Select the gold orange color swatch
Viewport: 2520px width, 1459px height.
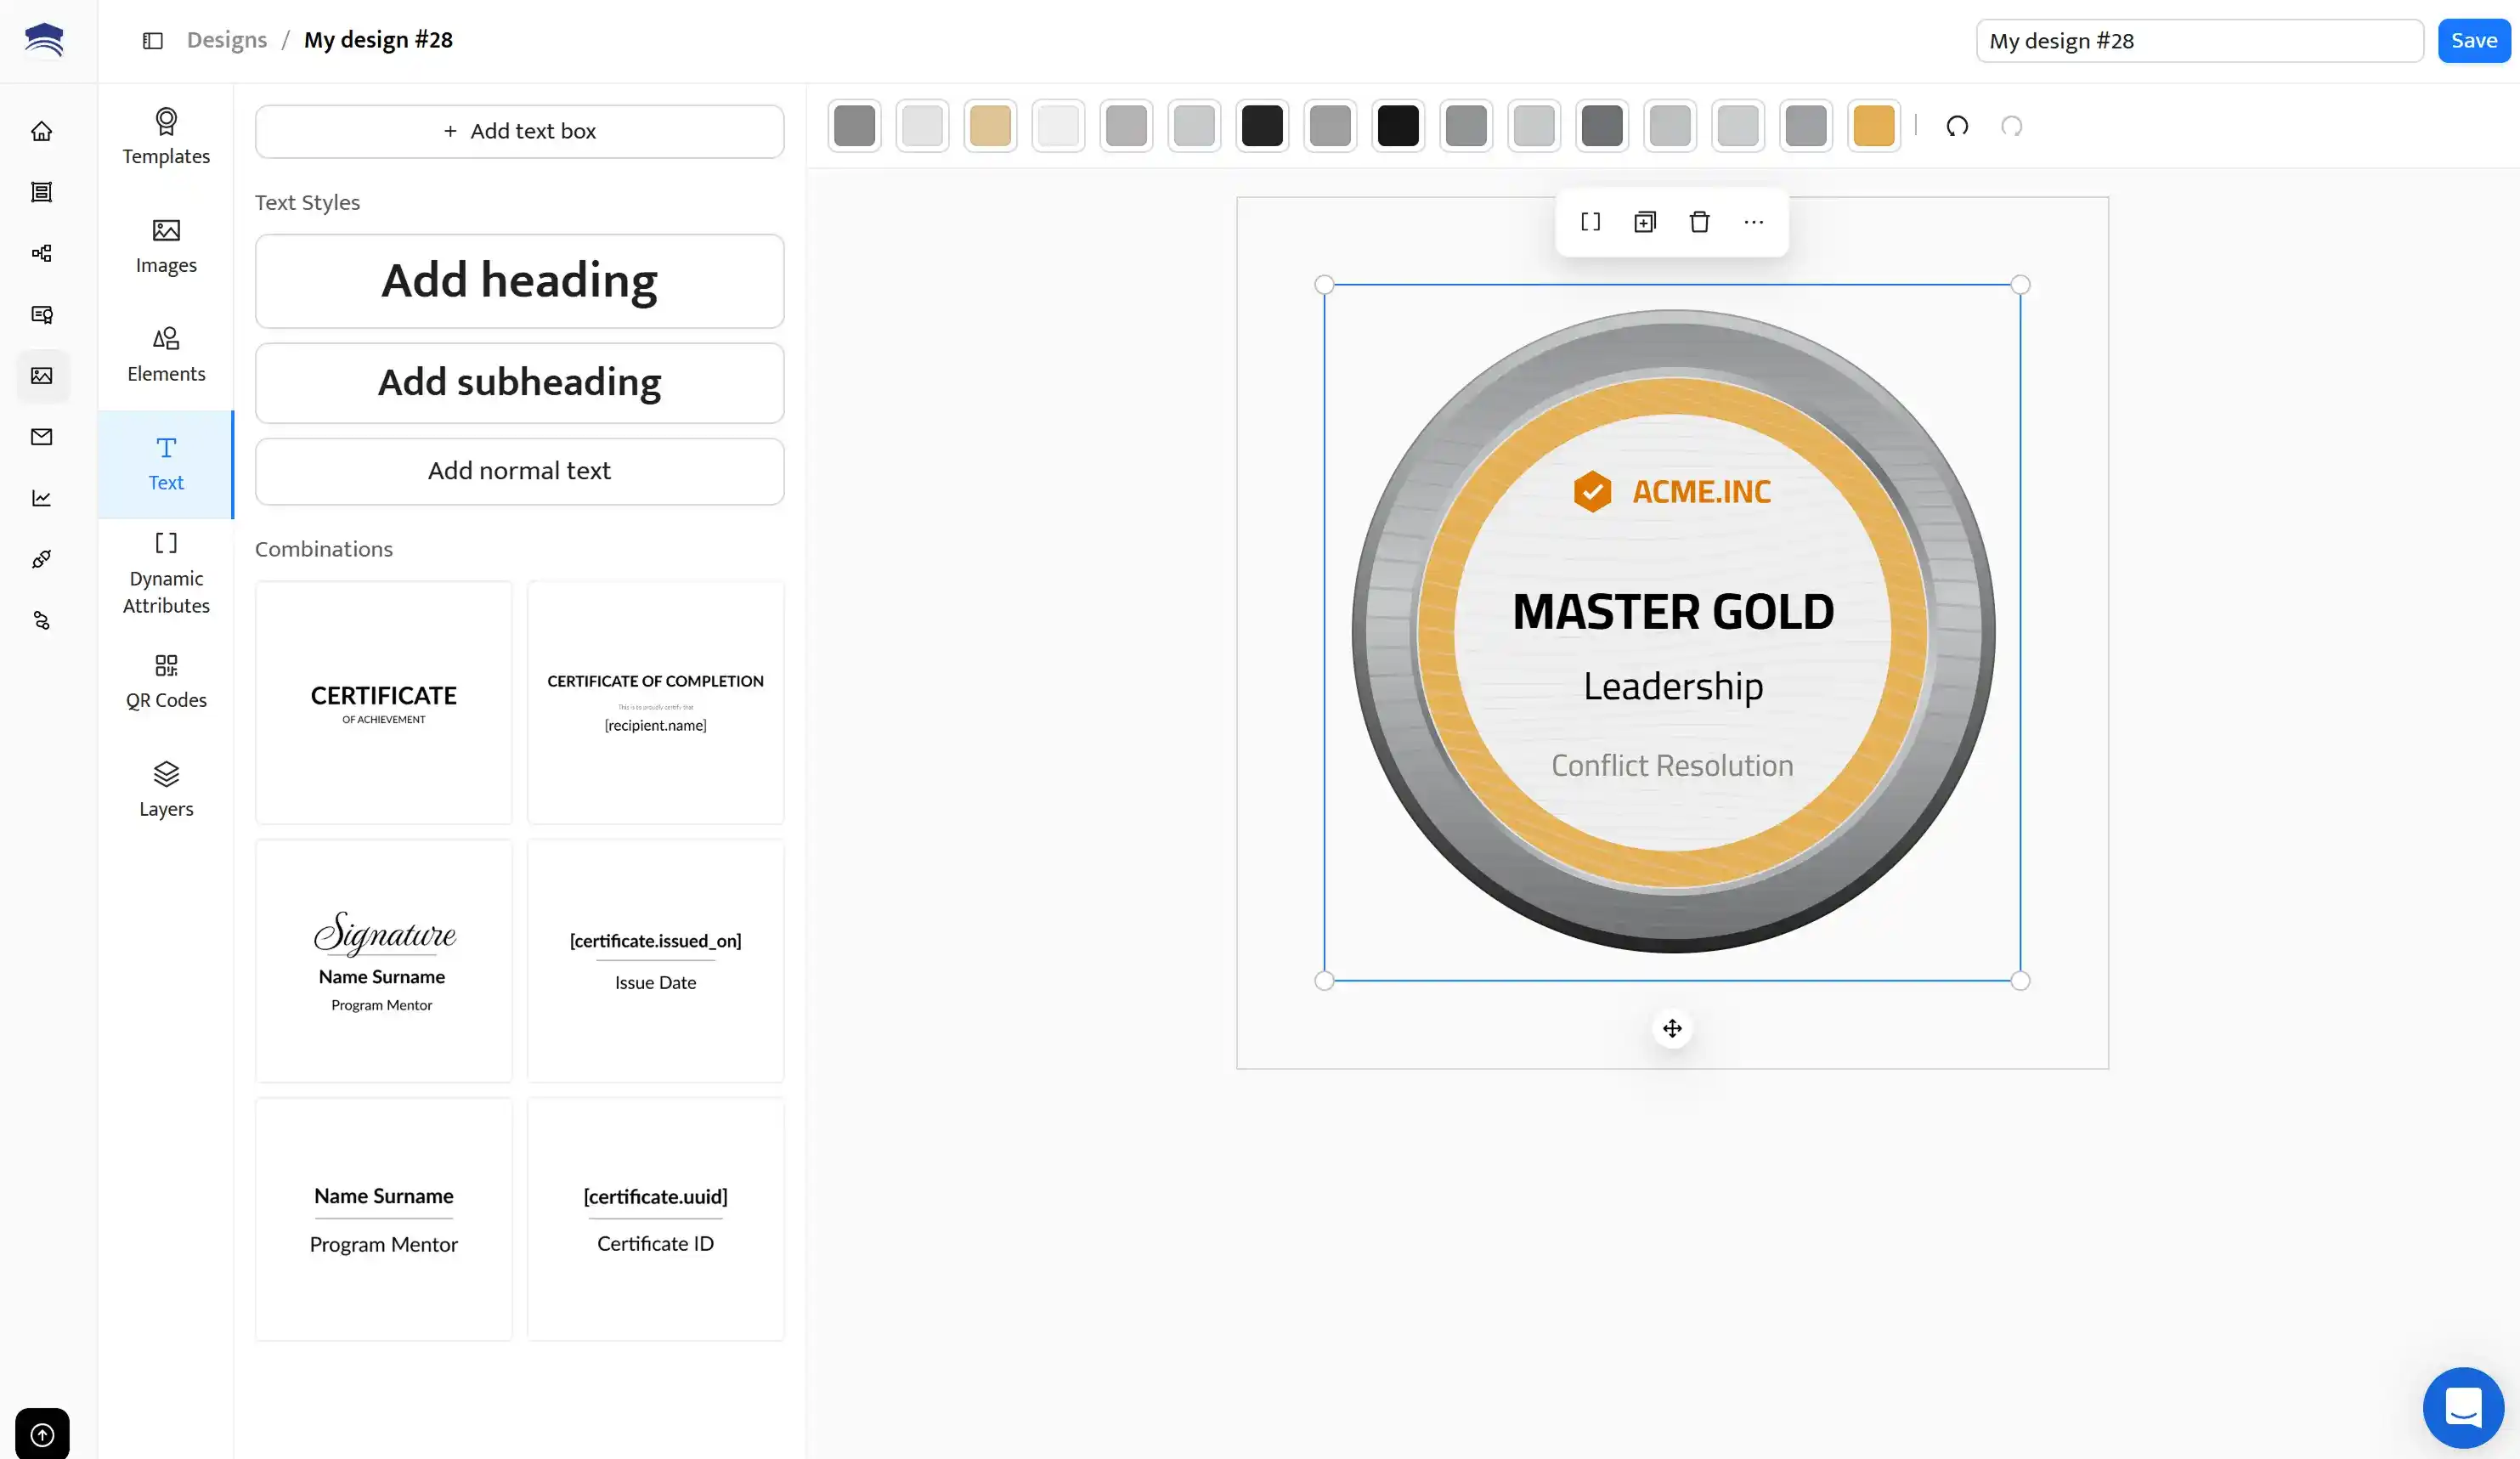pyautogui.click(x=1873, y=126)
